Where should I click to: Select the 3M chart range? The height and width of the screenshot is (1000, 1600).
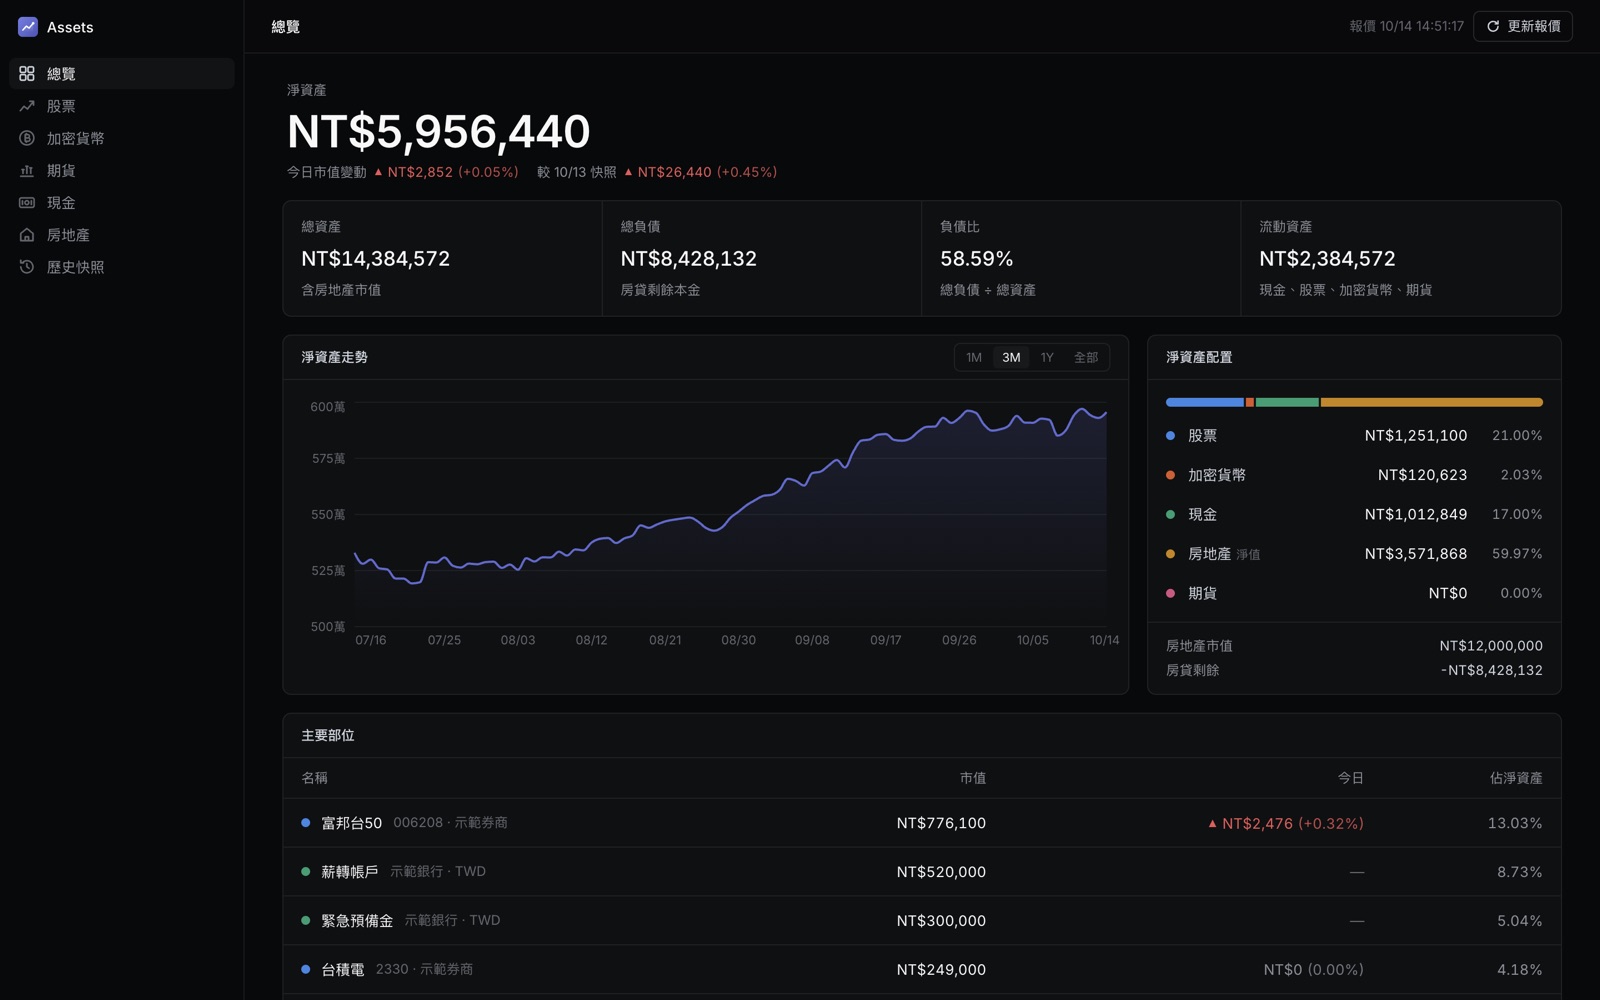[x=1011, y=358]
